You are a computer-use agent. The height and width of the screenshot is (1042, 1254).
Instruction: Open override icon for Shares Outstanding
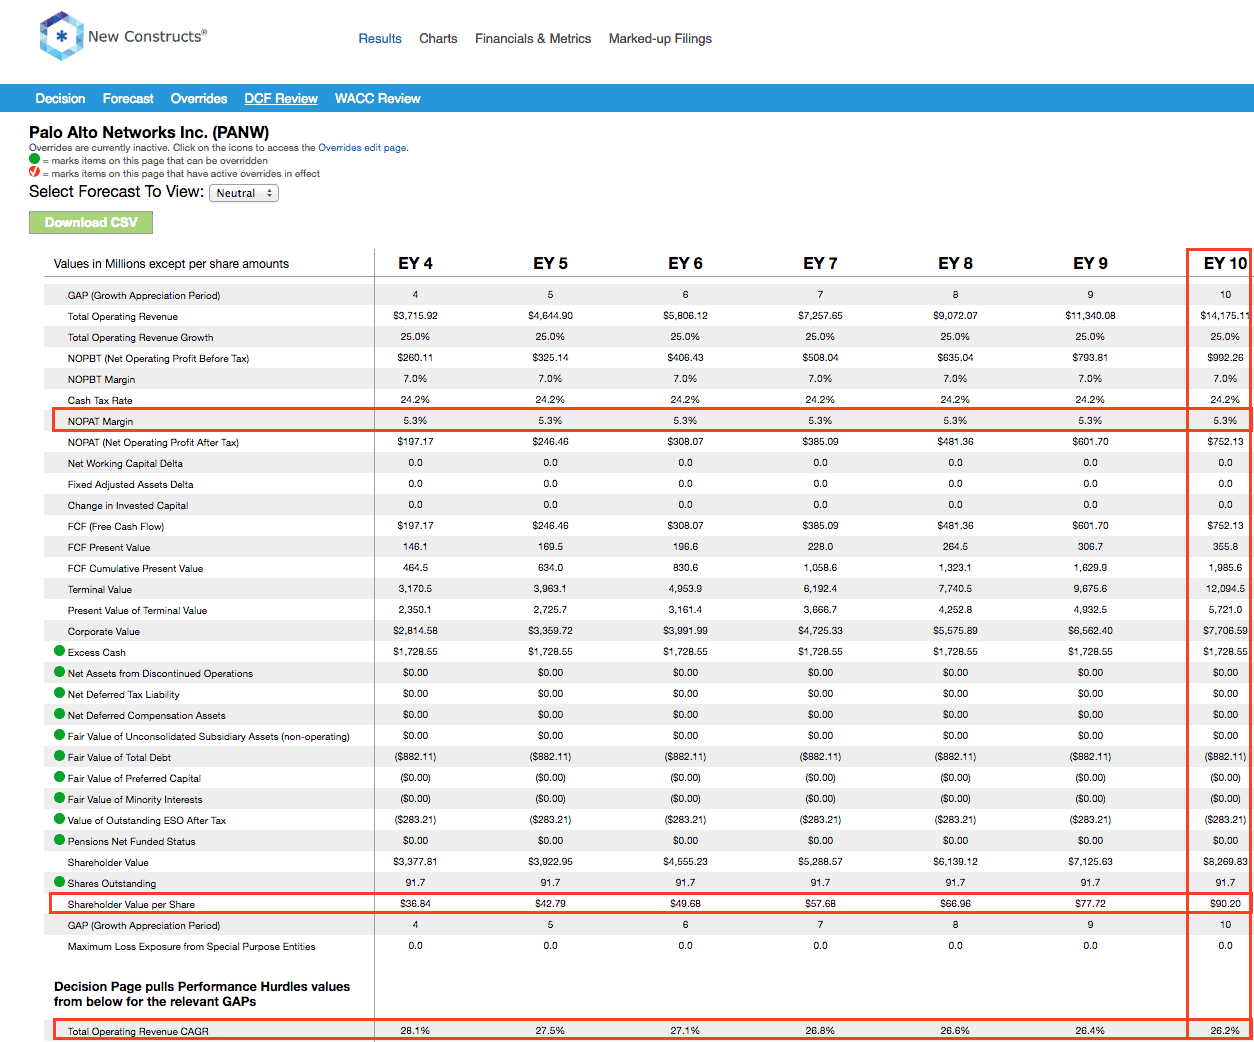coord(60,882)
